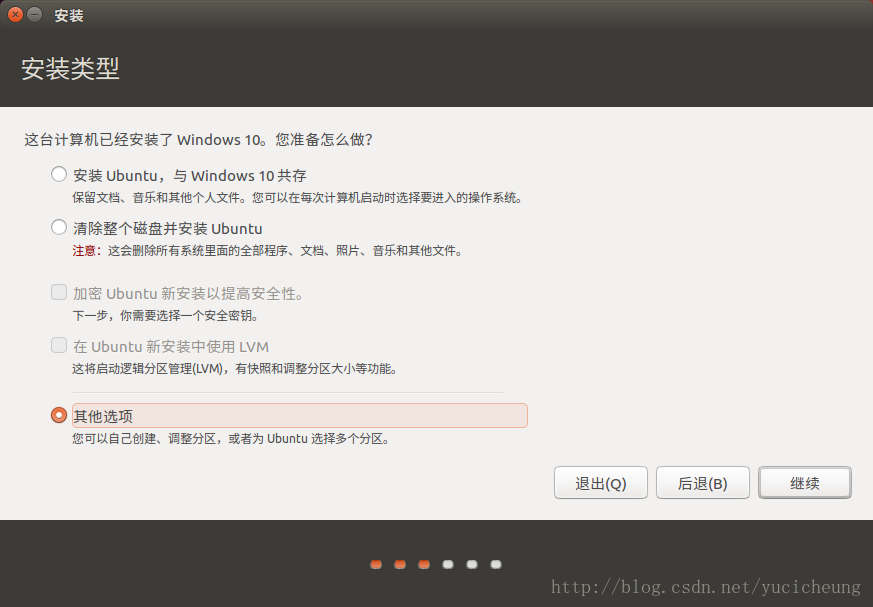Close the installer window
Screen dimensions: 873x607
pos(16,14)
